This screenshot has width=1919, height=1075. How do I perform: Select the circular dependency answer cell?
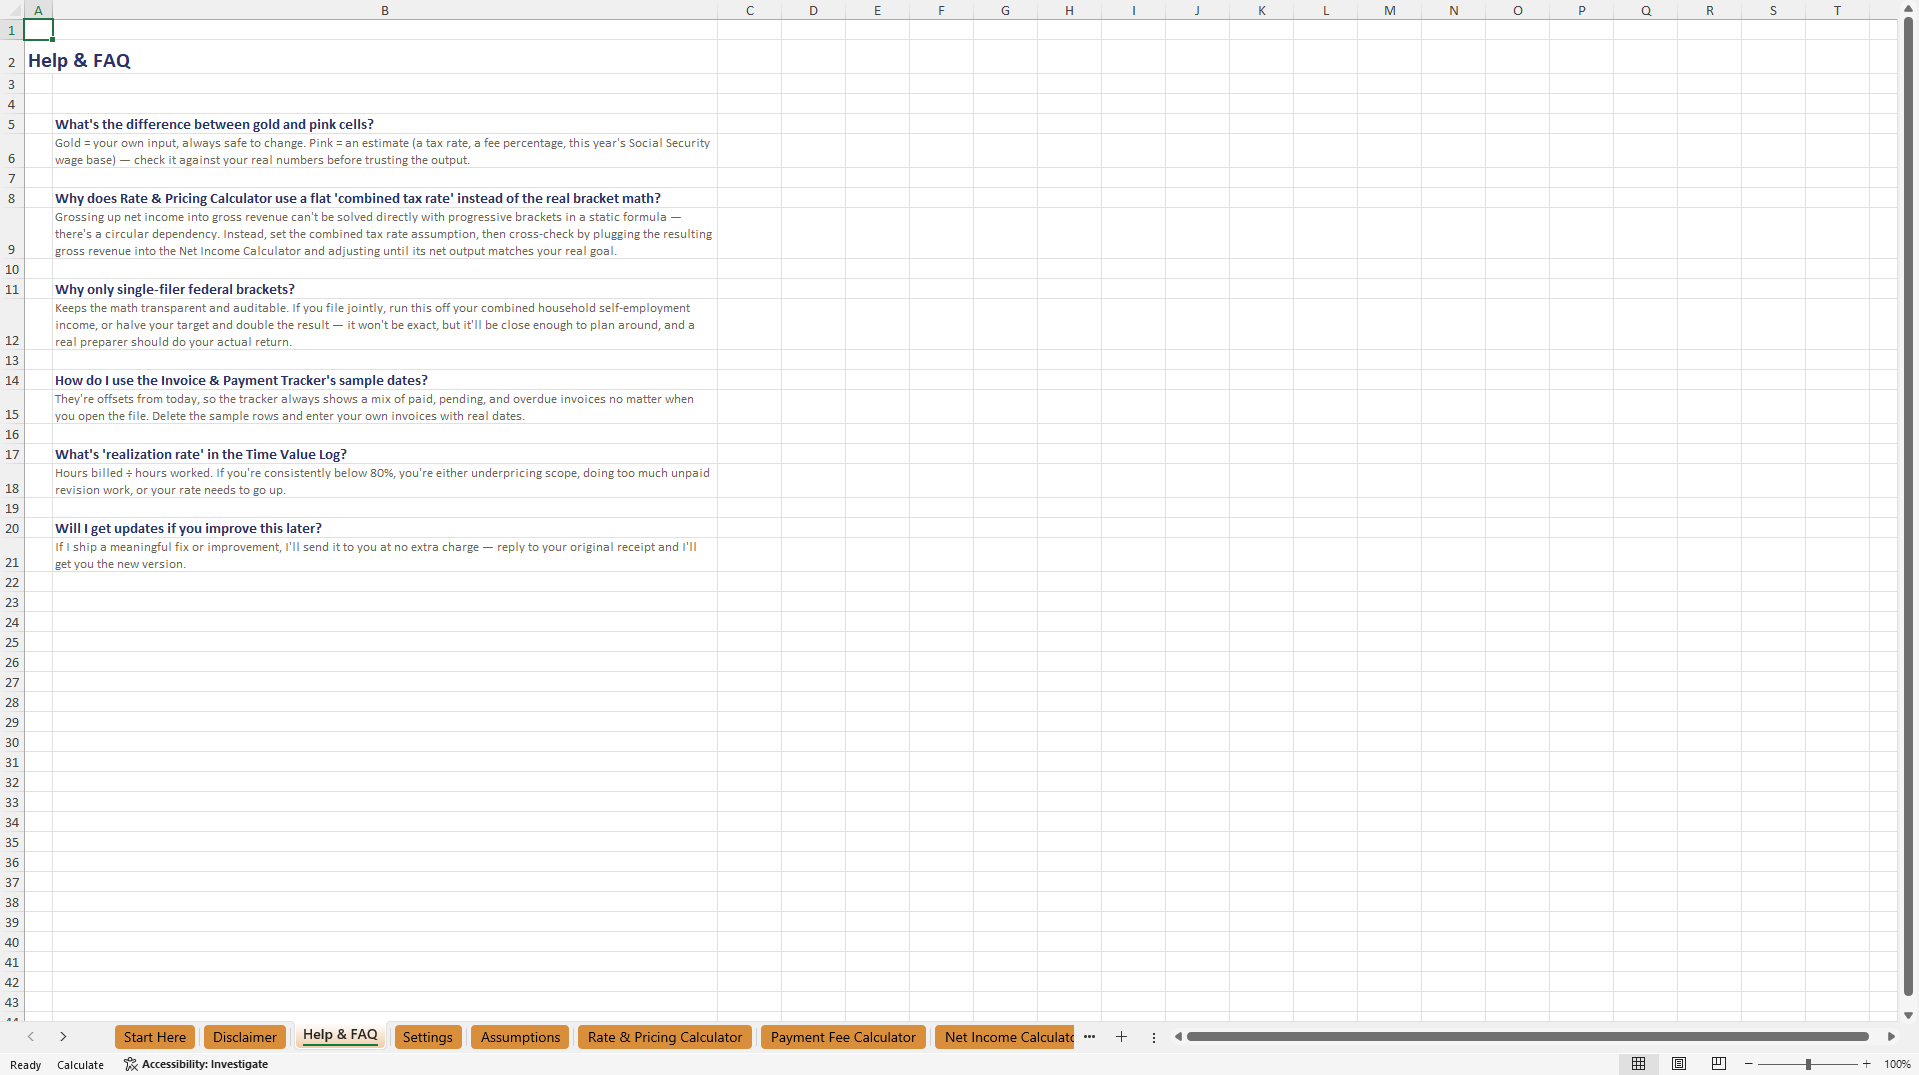pos(385,233)
